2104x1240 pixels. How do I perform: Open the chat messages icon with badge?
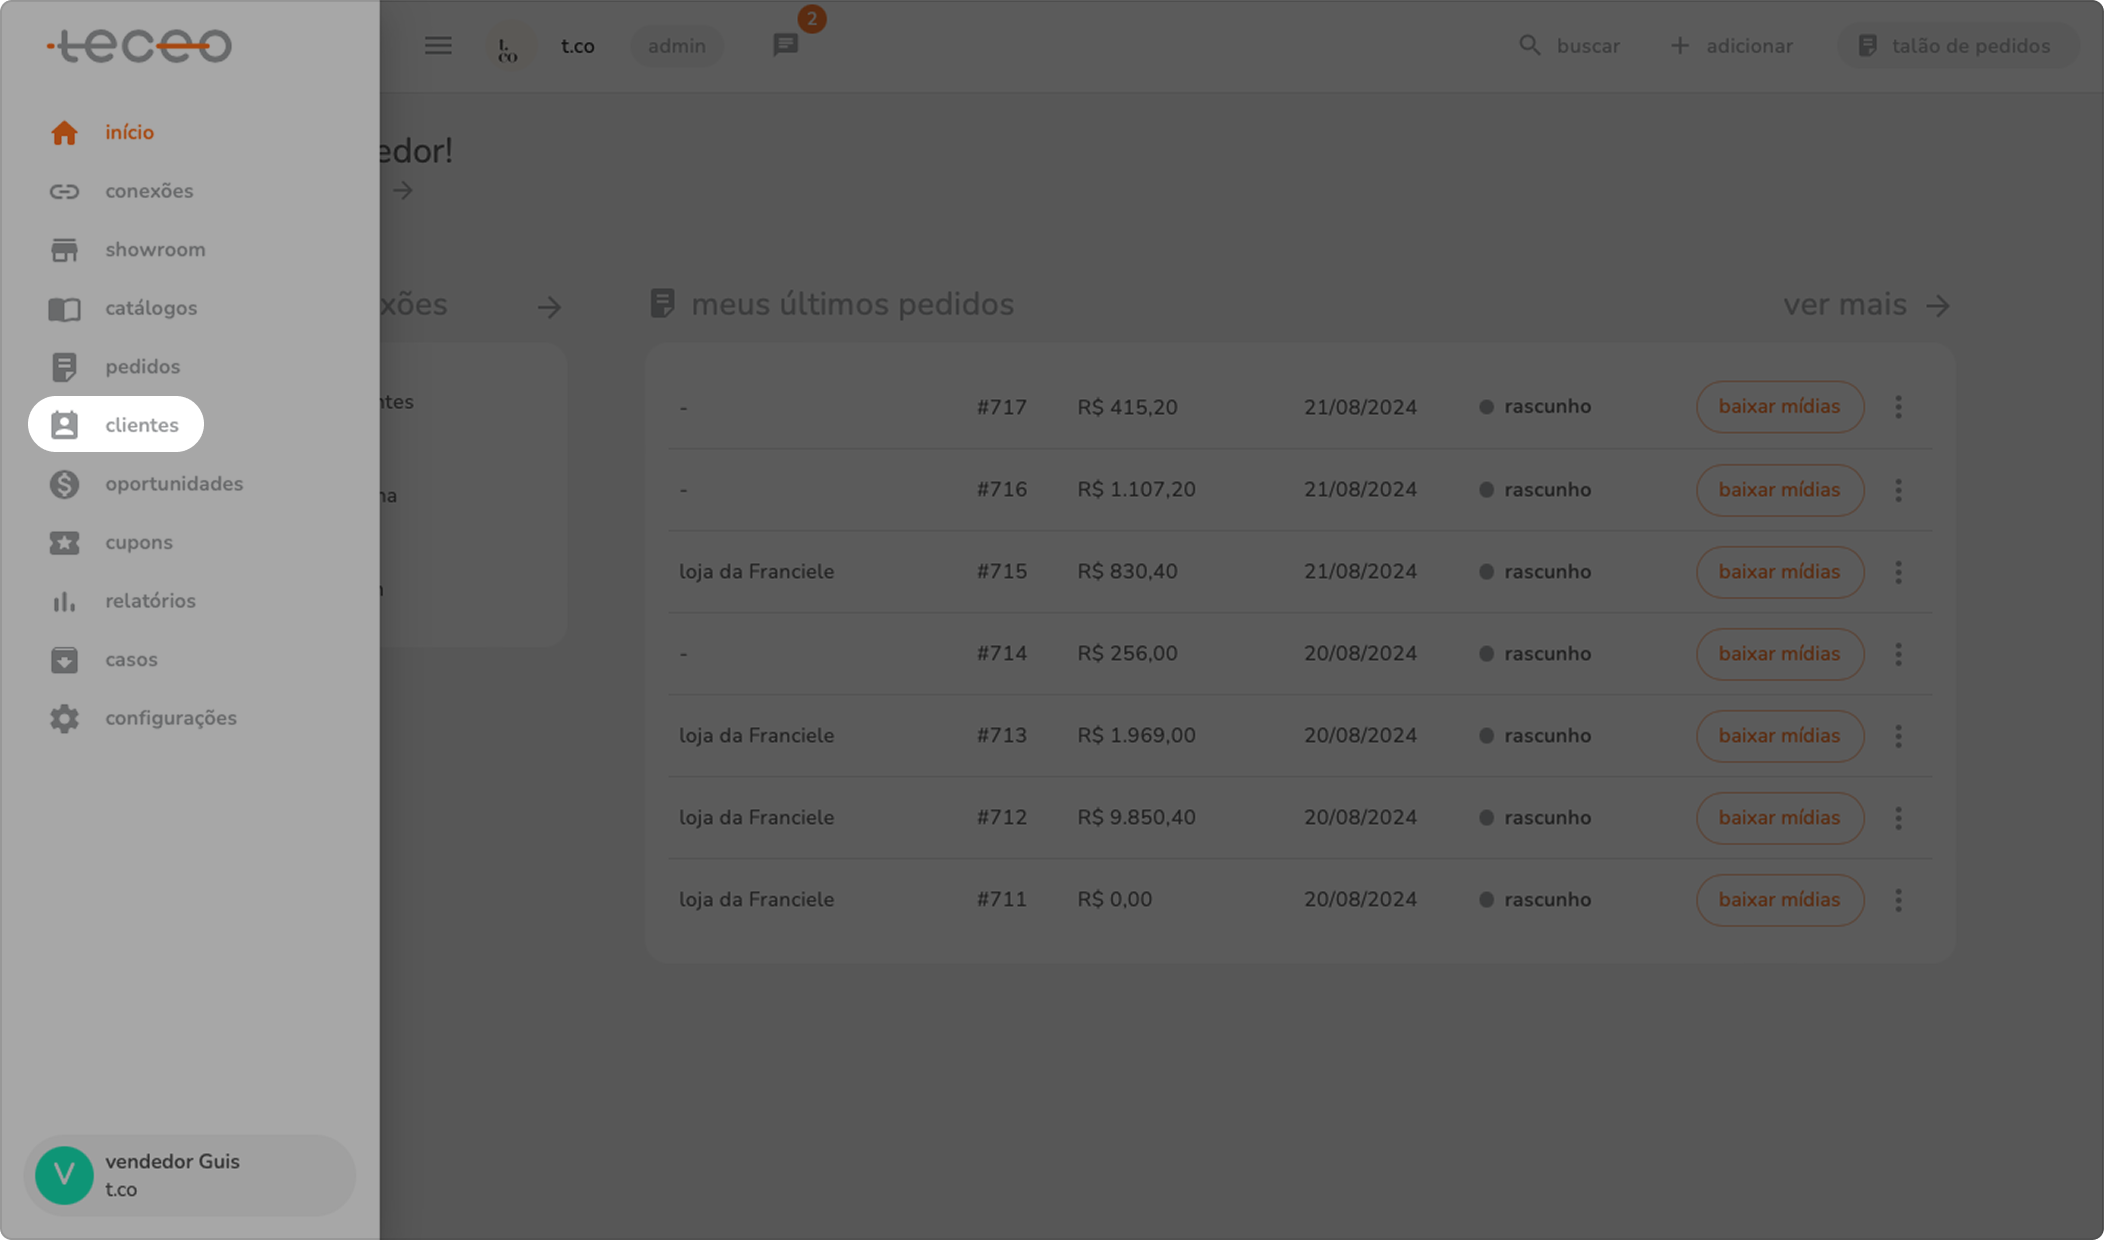click(x=786, y=45)
